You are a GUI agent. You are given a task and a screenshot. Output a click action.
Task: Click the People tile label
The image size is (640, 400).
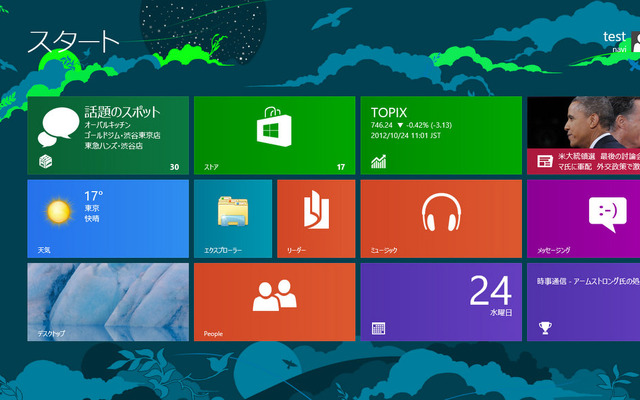pyautogui.click(x=213, y=334)
